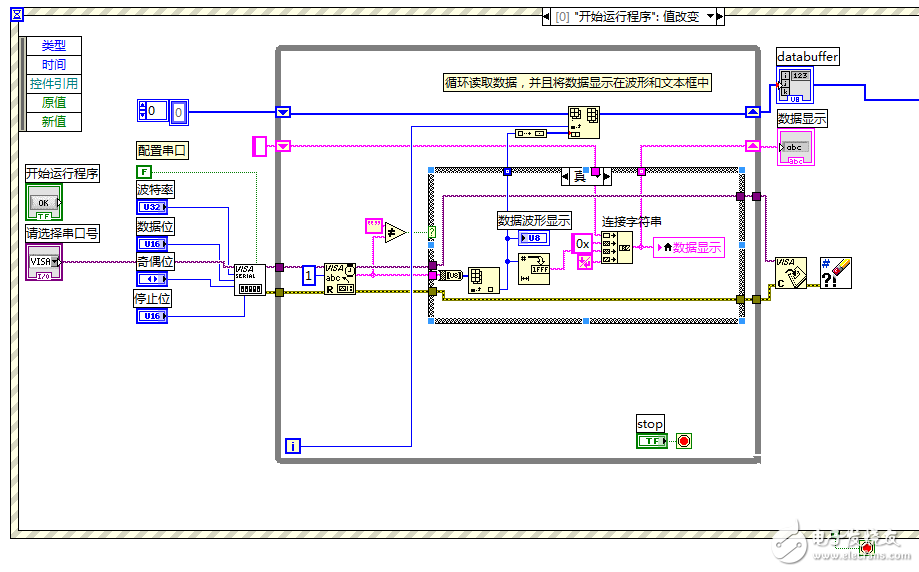Select the Simple Error Handler node
This screenshot has width=919, height=572.
pos(836,273)
